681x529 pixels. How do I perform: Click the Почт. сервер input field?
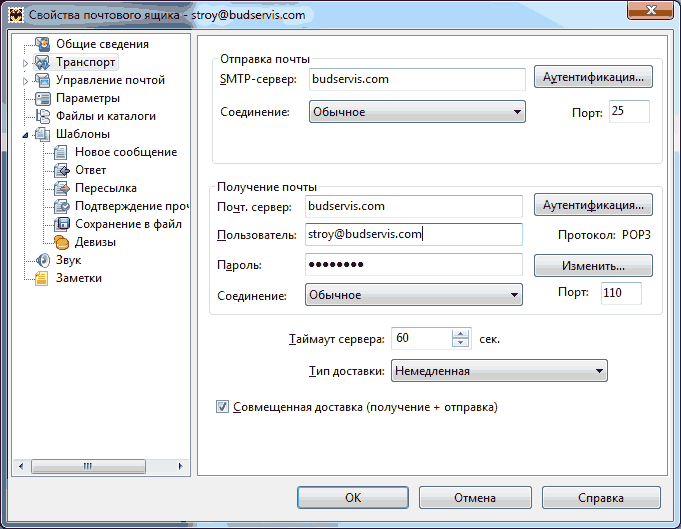[413, 206]
